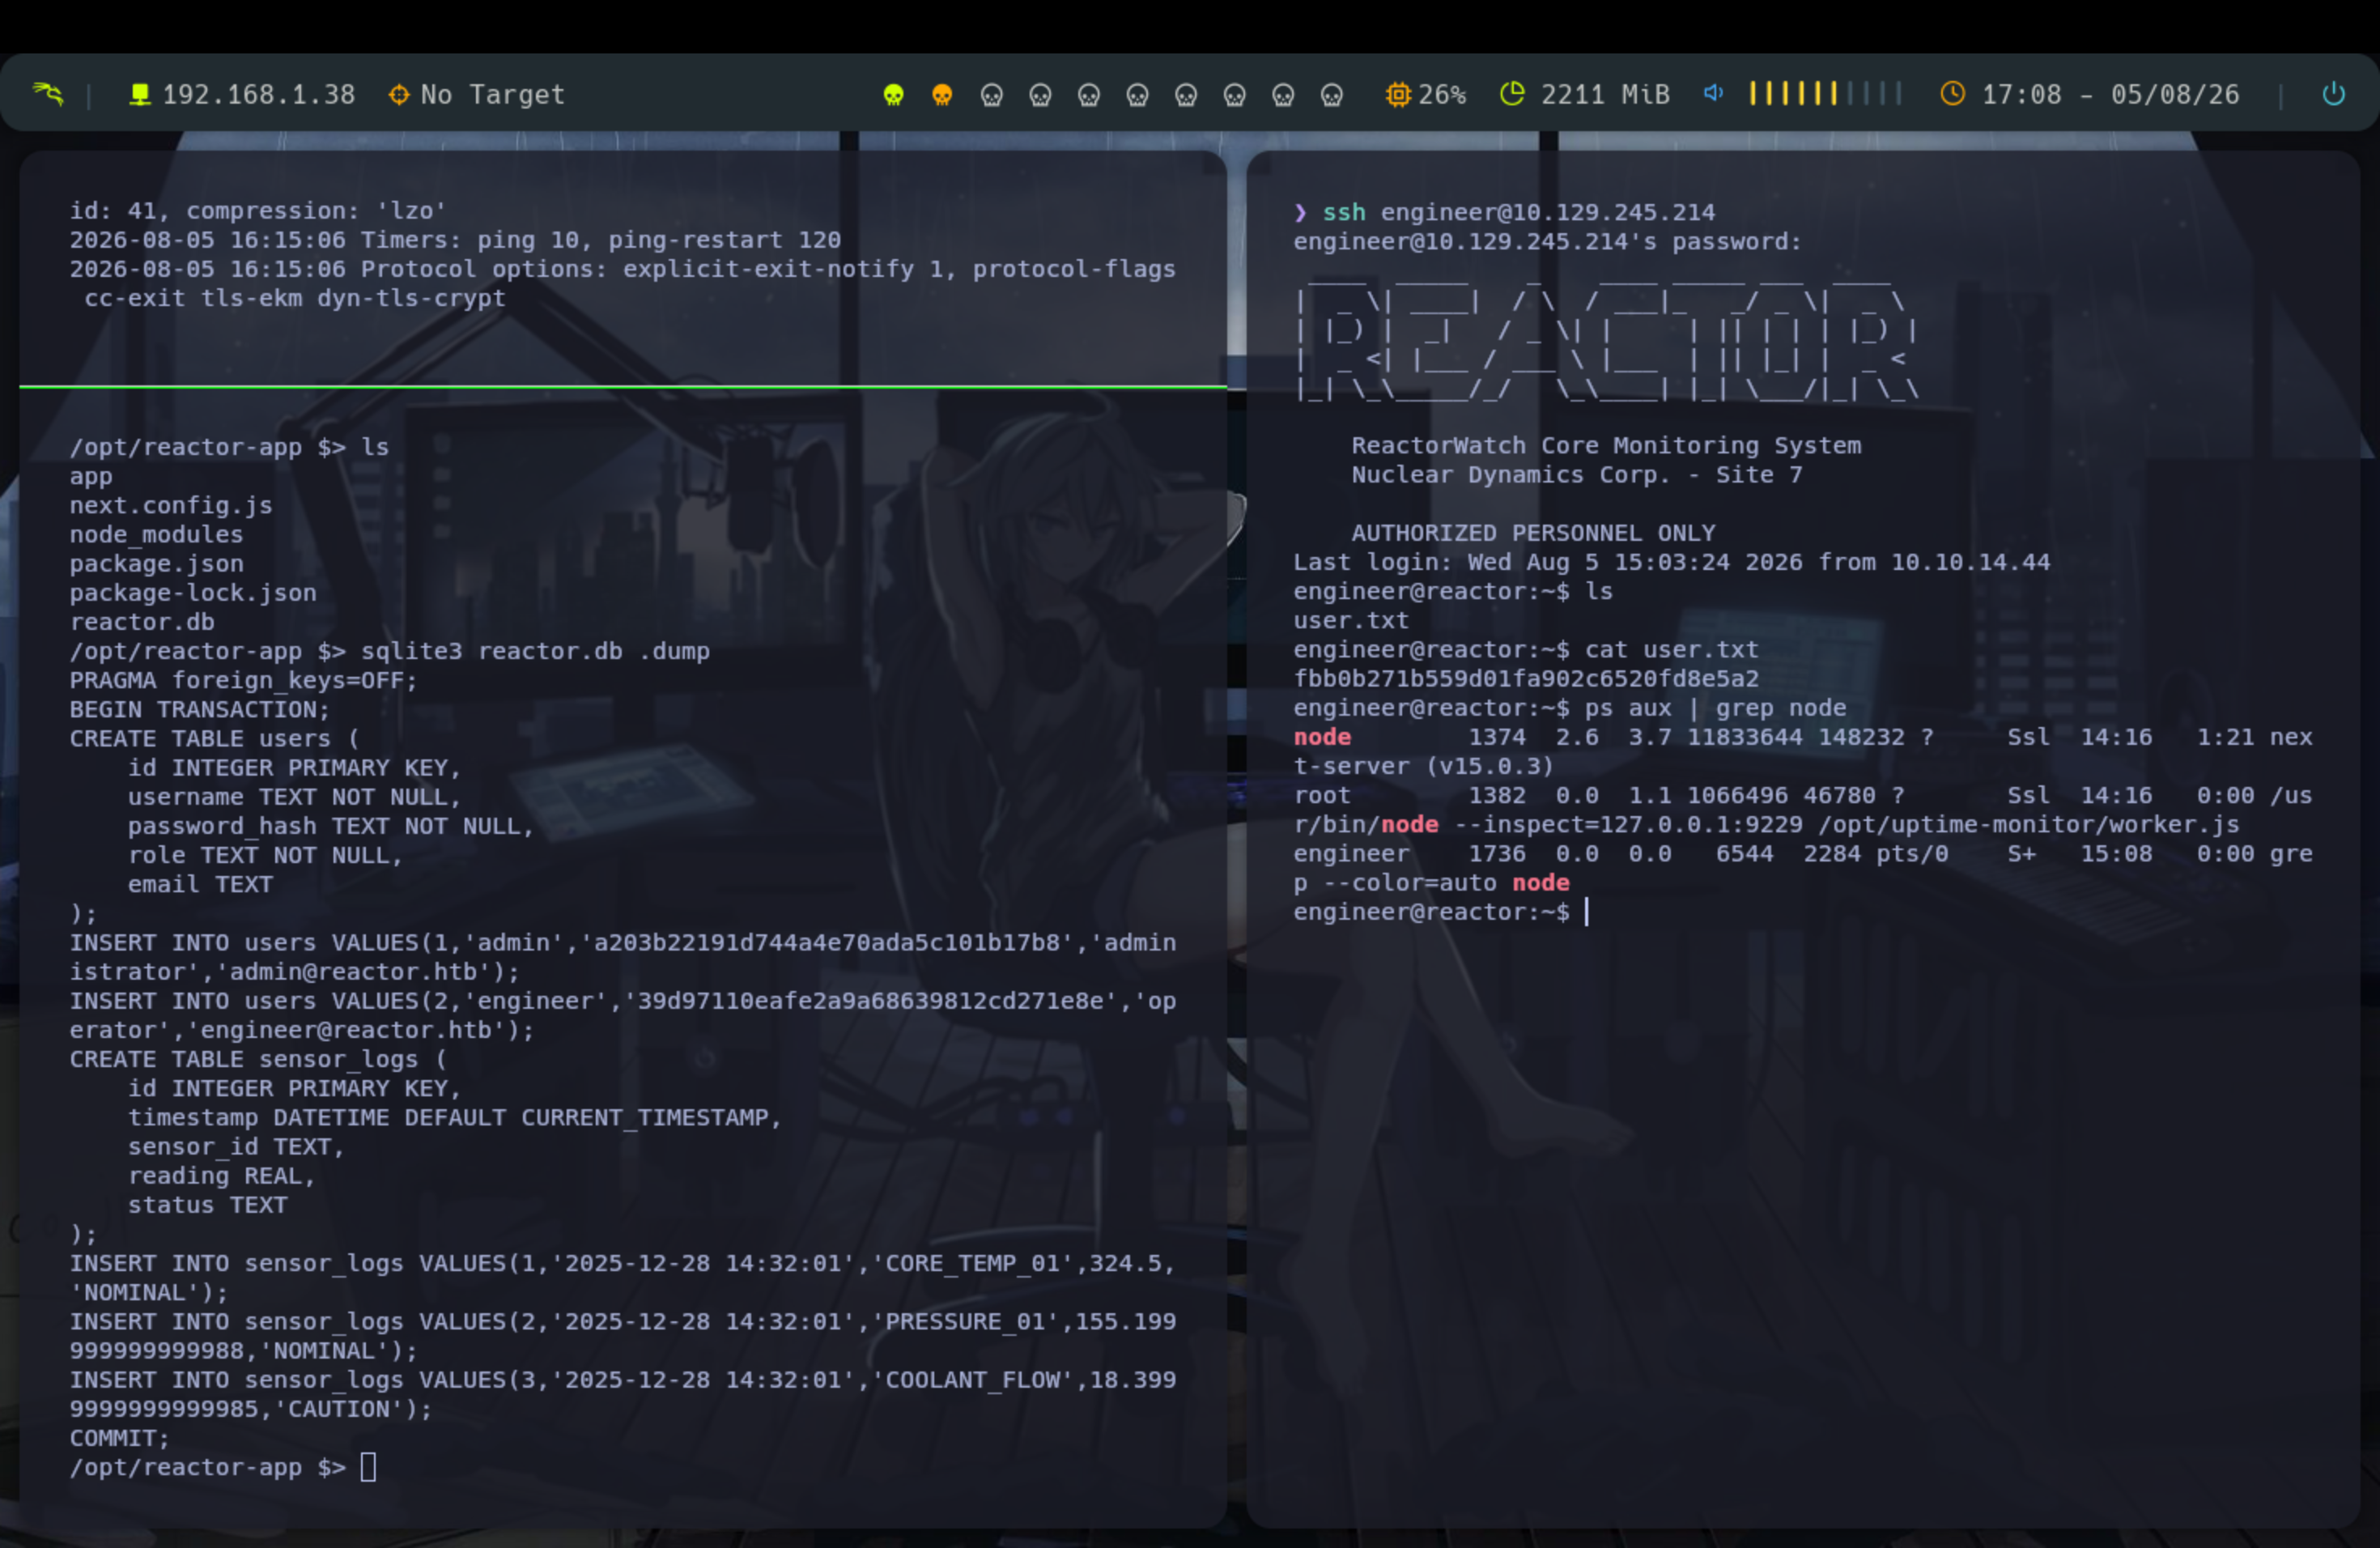Click the memory value 2211 MiB

(1605, 95)
